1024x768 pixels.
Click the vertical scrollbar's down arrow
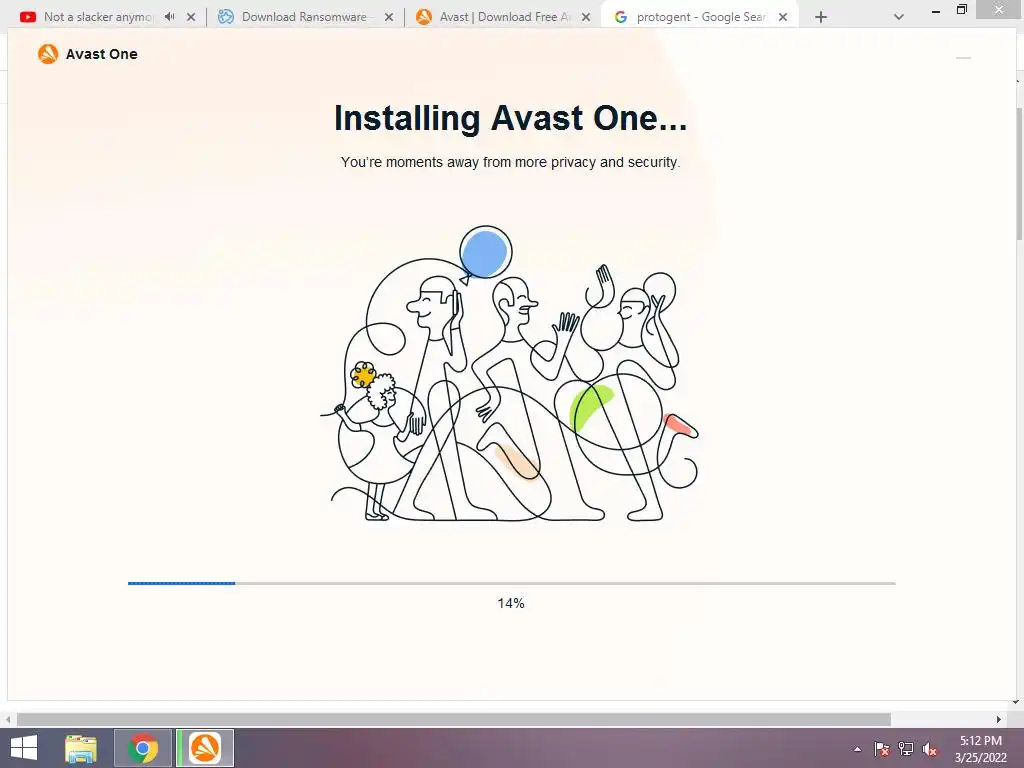pos(1016,702)
